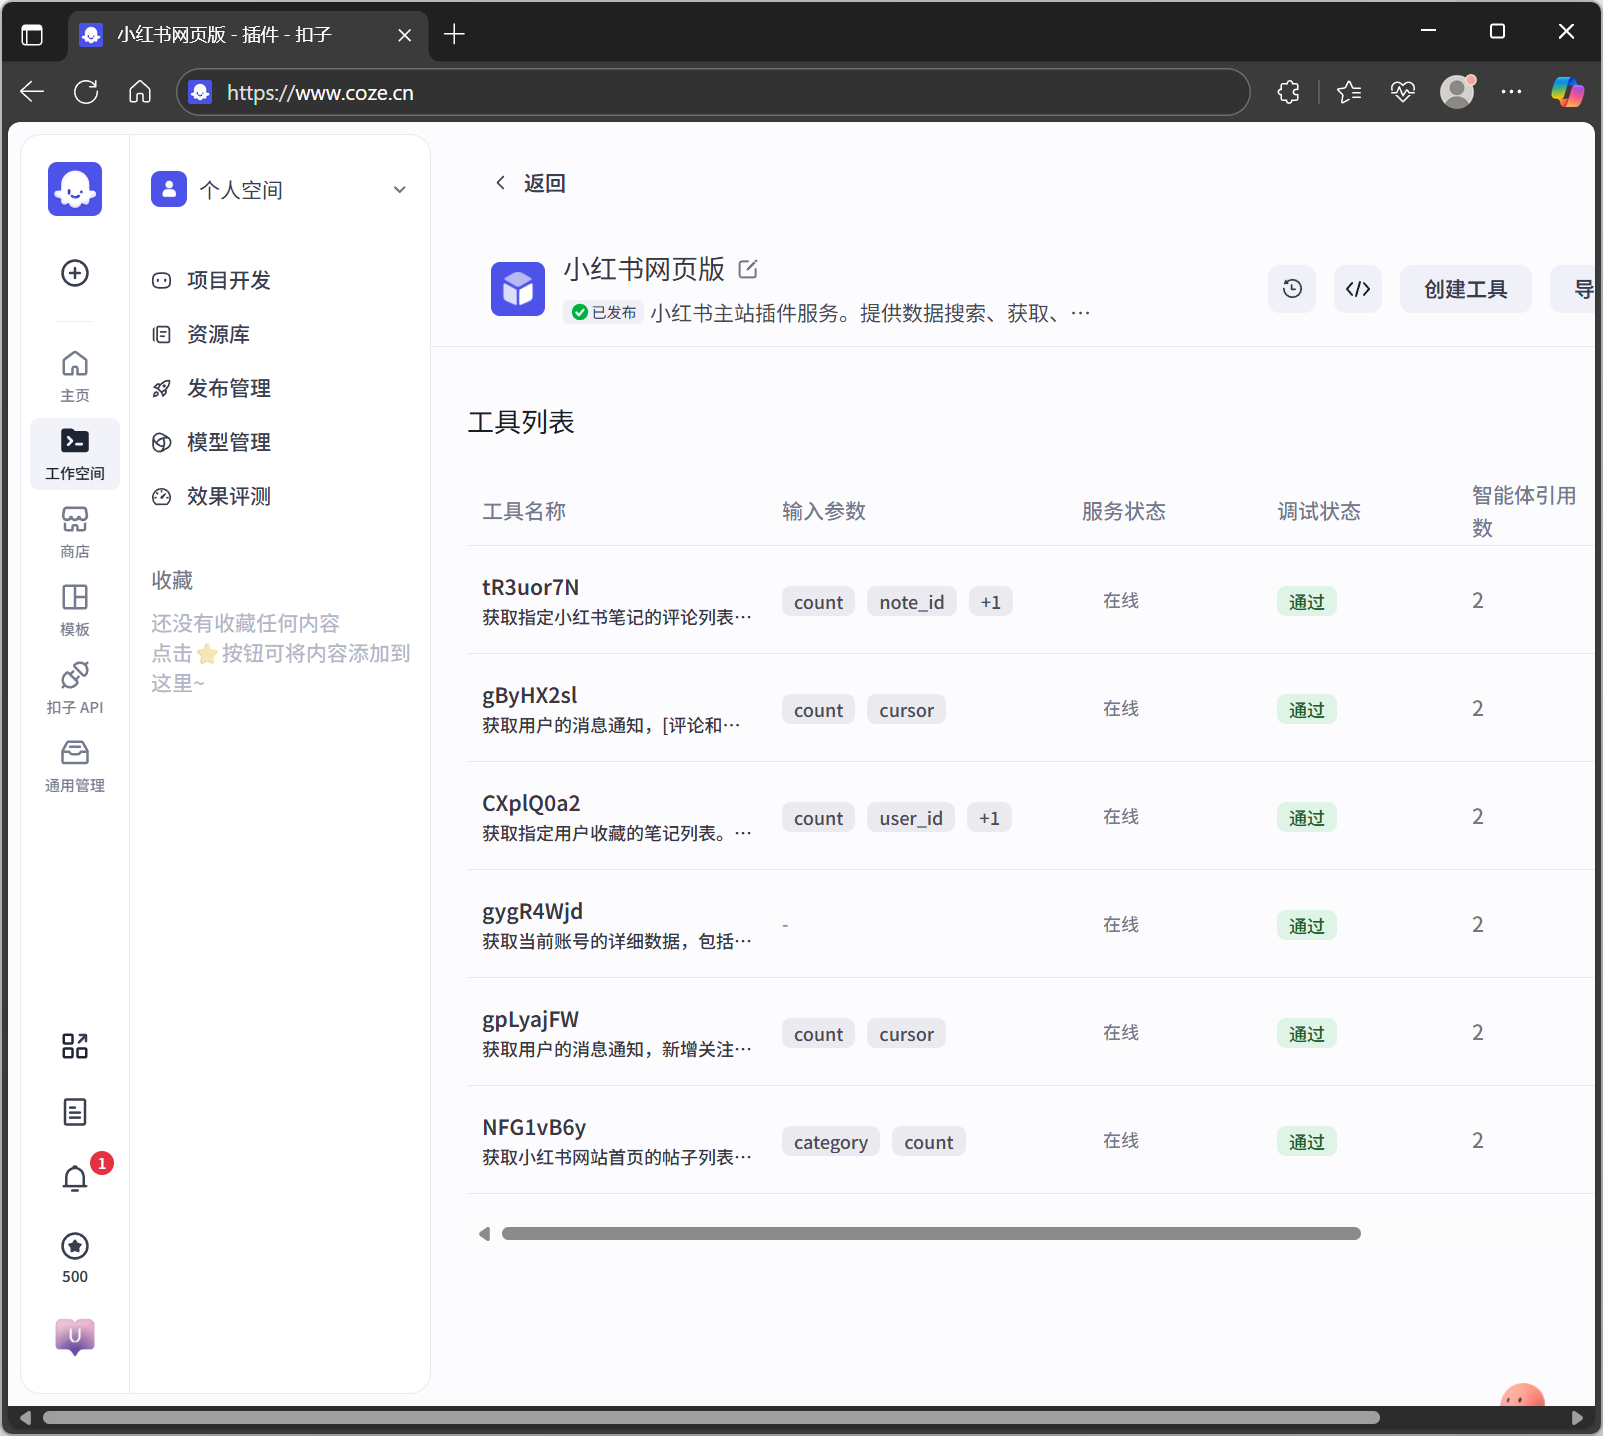Click edit icon next to 小红书网页版
This screenshot has height=1436, width=1603.
pos(748,269)
